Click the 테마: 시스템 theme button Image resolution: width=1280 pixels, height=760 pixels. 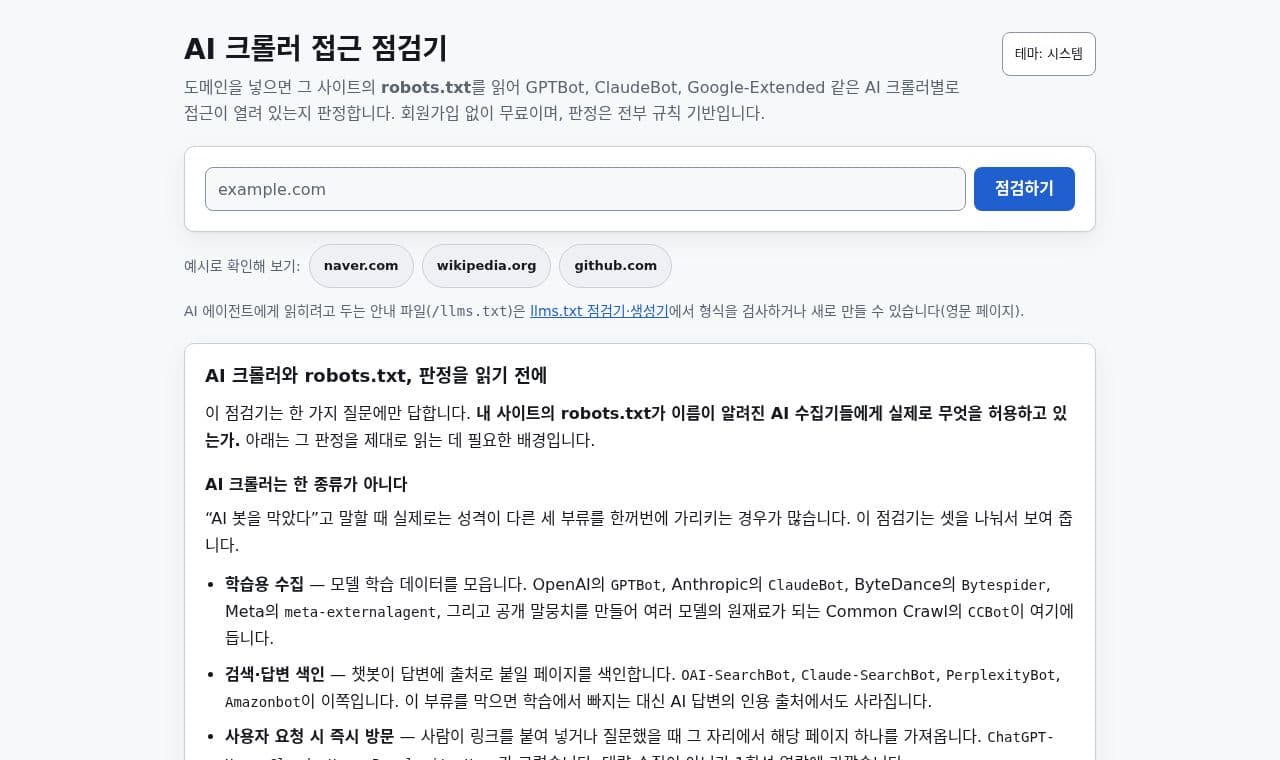click(1048, 54)
